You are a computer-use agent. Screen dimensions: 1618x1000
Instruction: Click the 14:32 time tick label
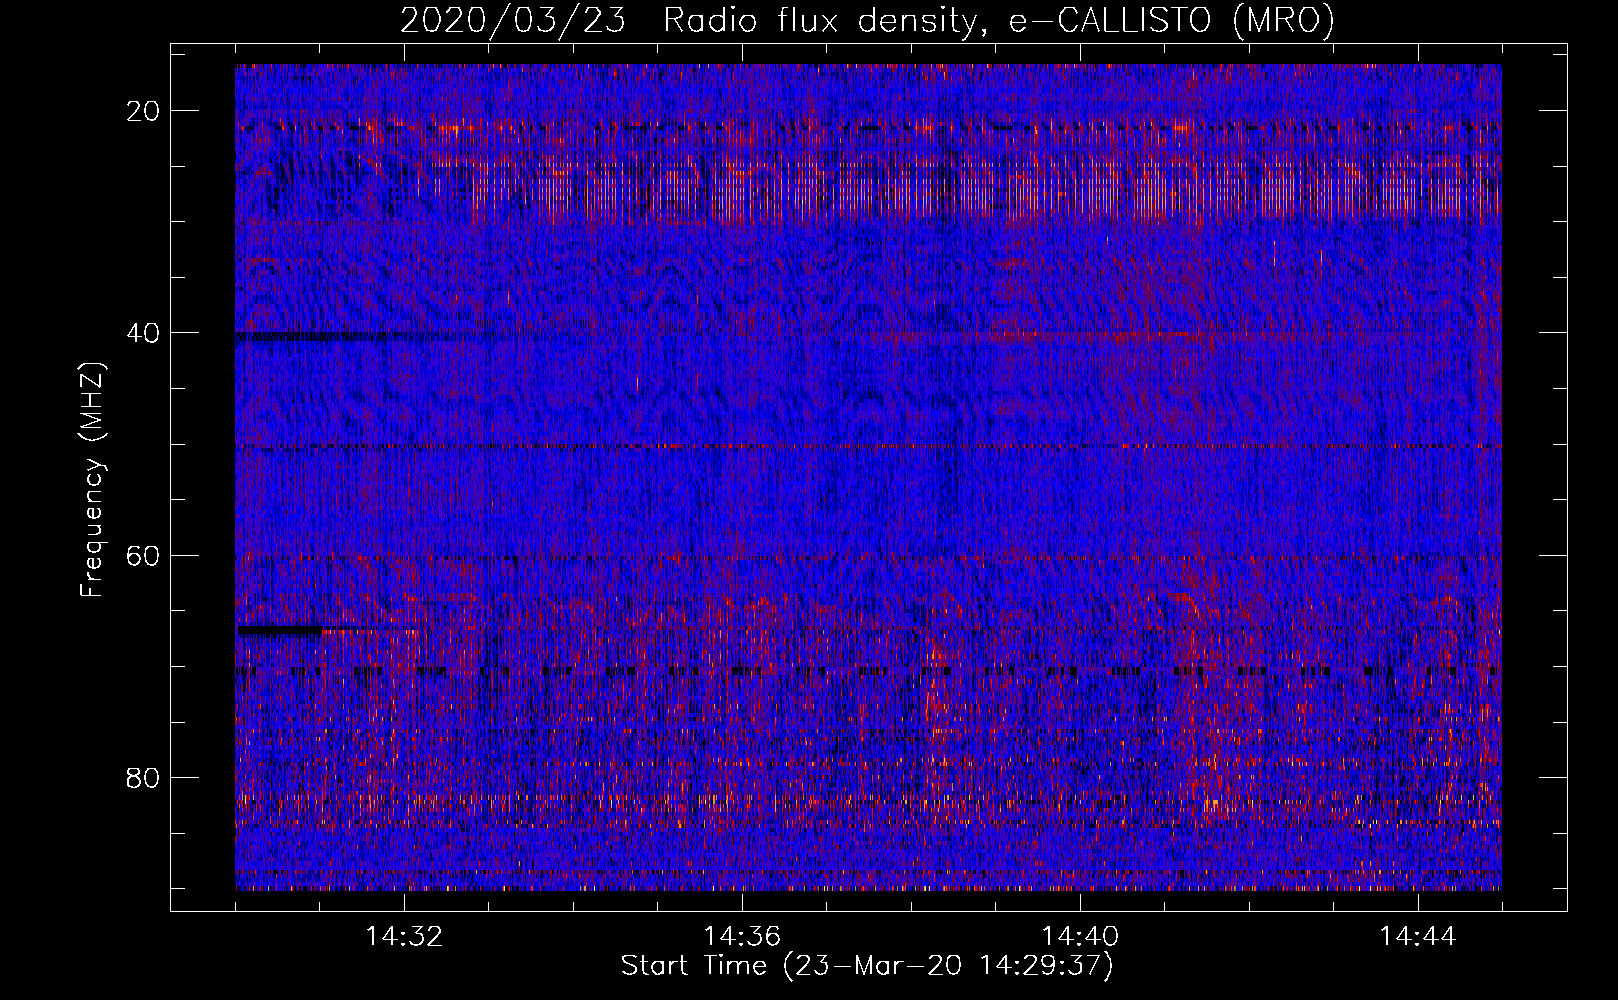click(405, 937)
